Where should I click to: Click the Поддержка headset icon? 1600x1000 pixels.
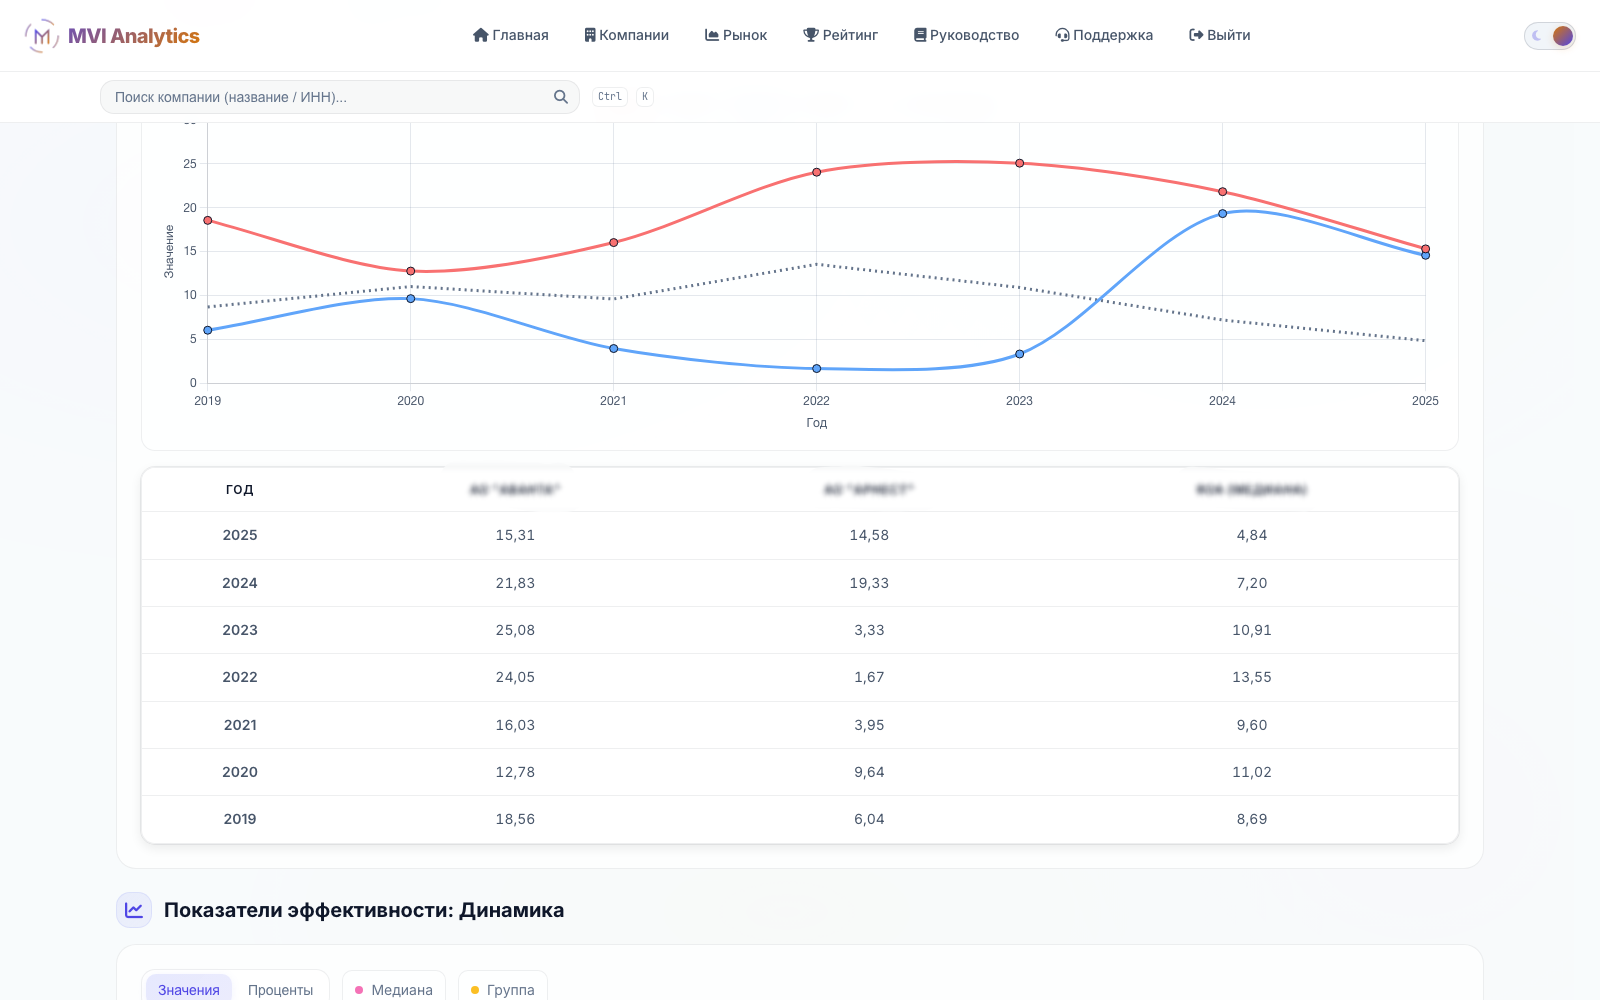pyautogui.click(x=1062, y=35)
